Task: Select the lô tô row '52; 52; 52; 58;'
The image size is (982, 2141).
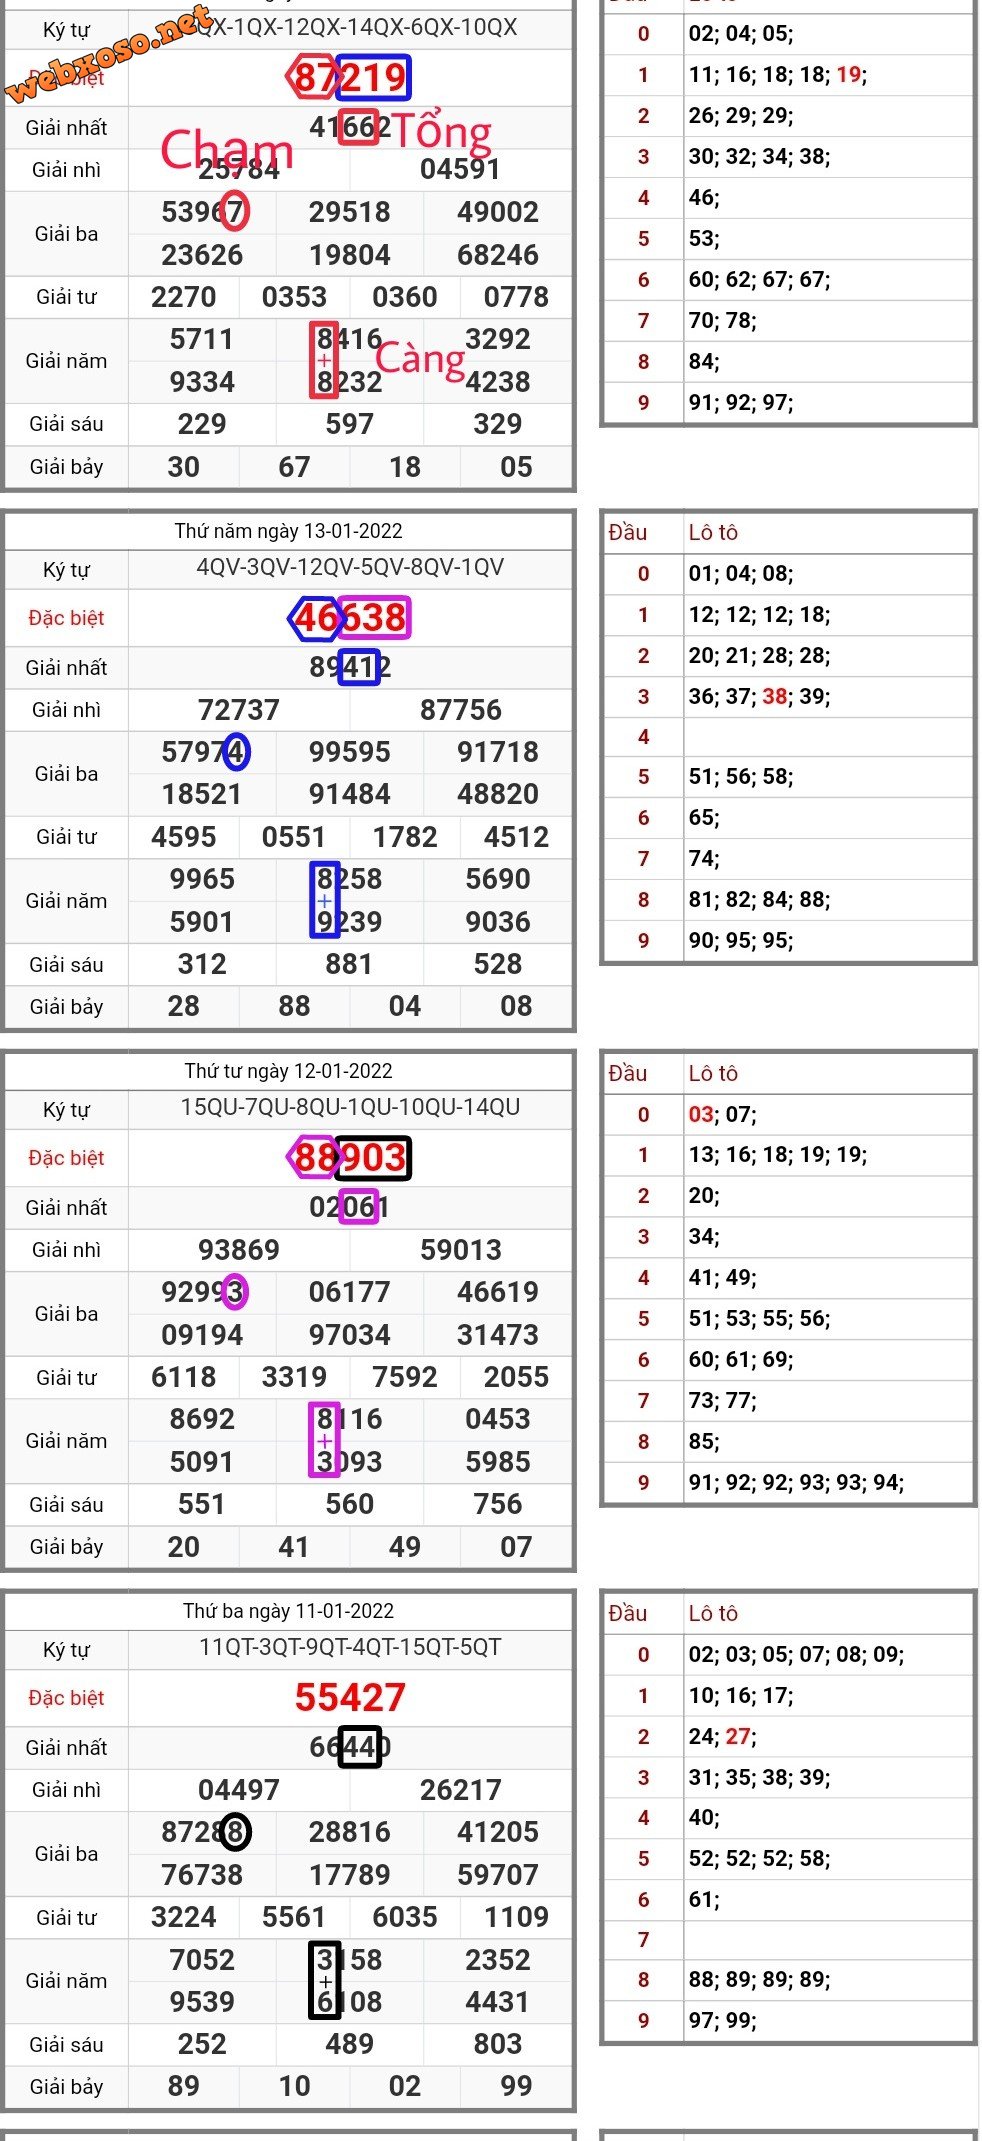Action: coord(759,1859)
